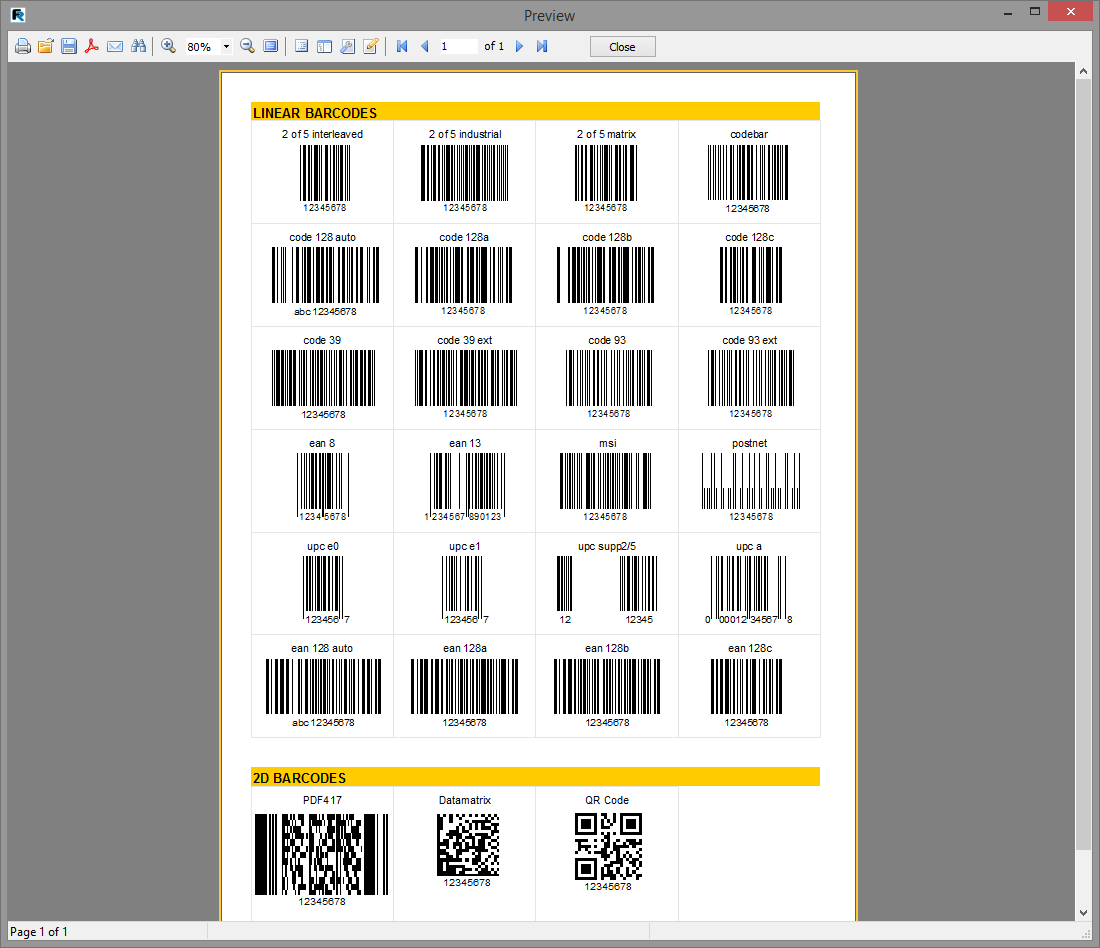This screenshot has width=1100, height=948.
Task: Click the 'abc12345678' text under code 128 auto
Action: tap(325, 312)
